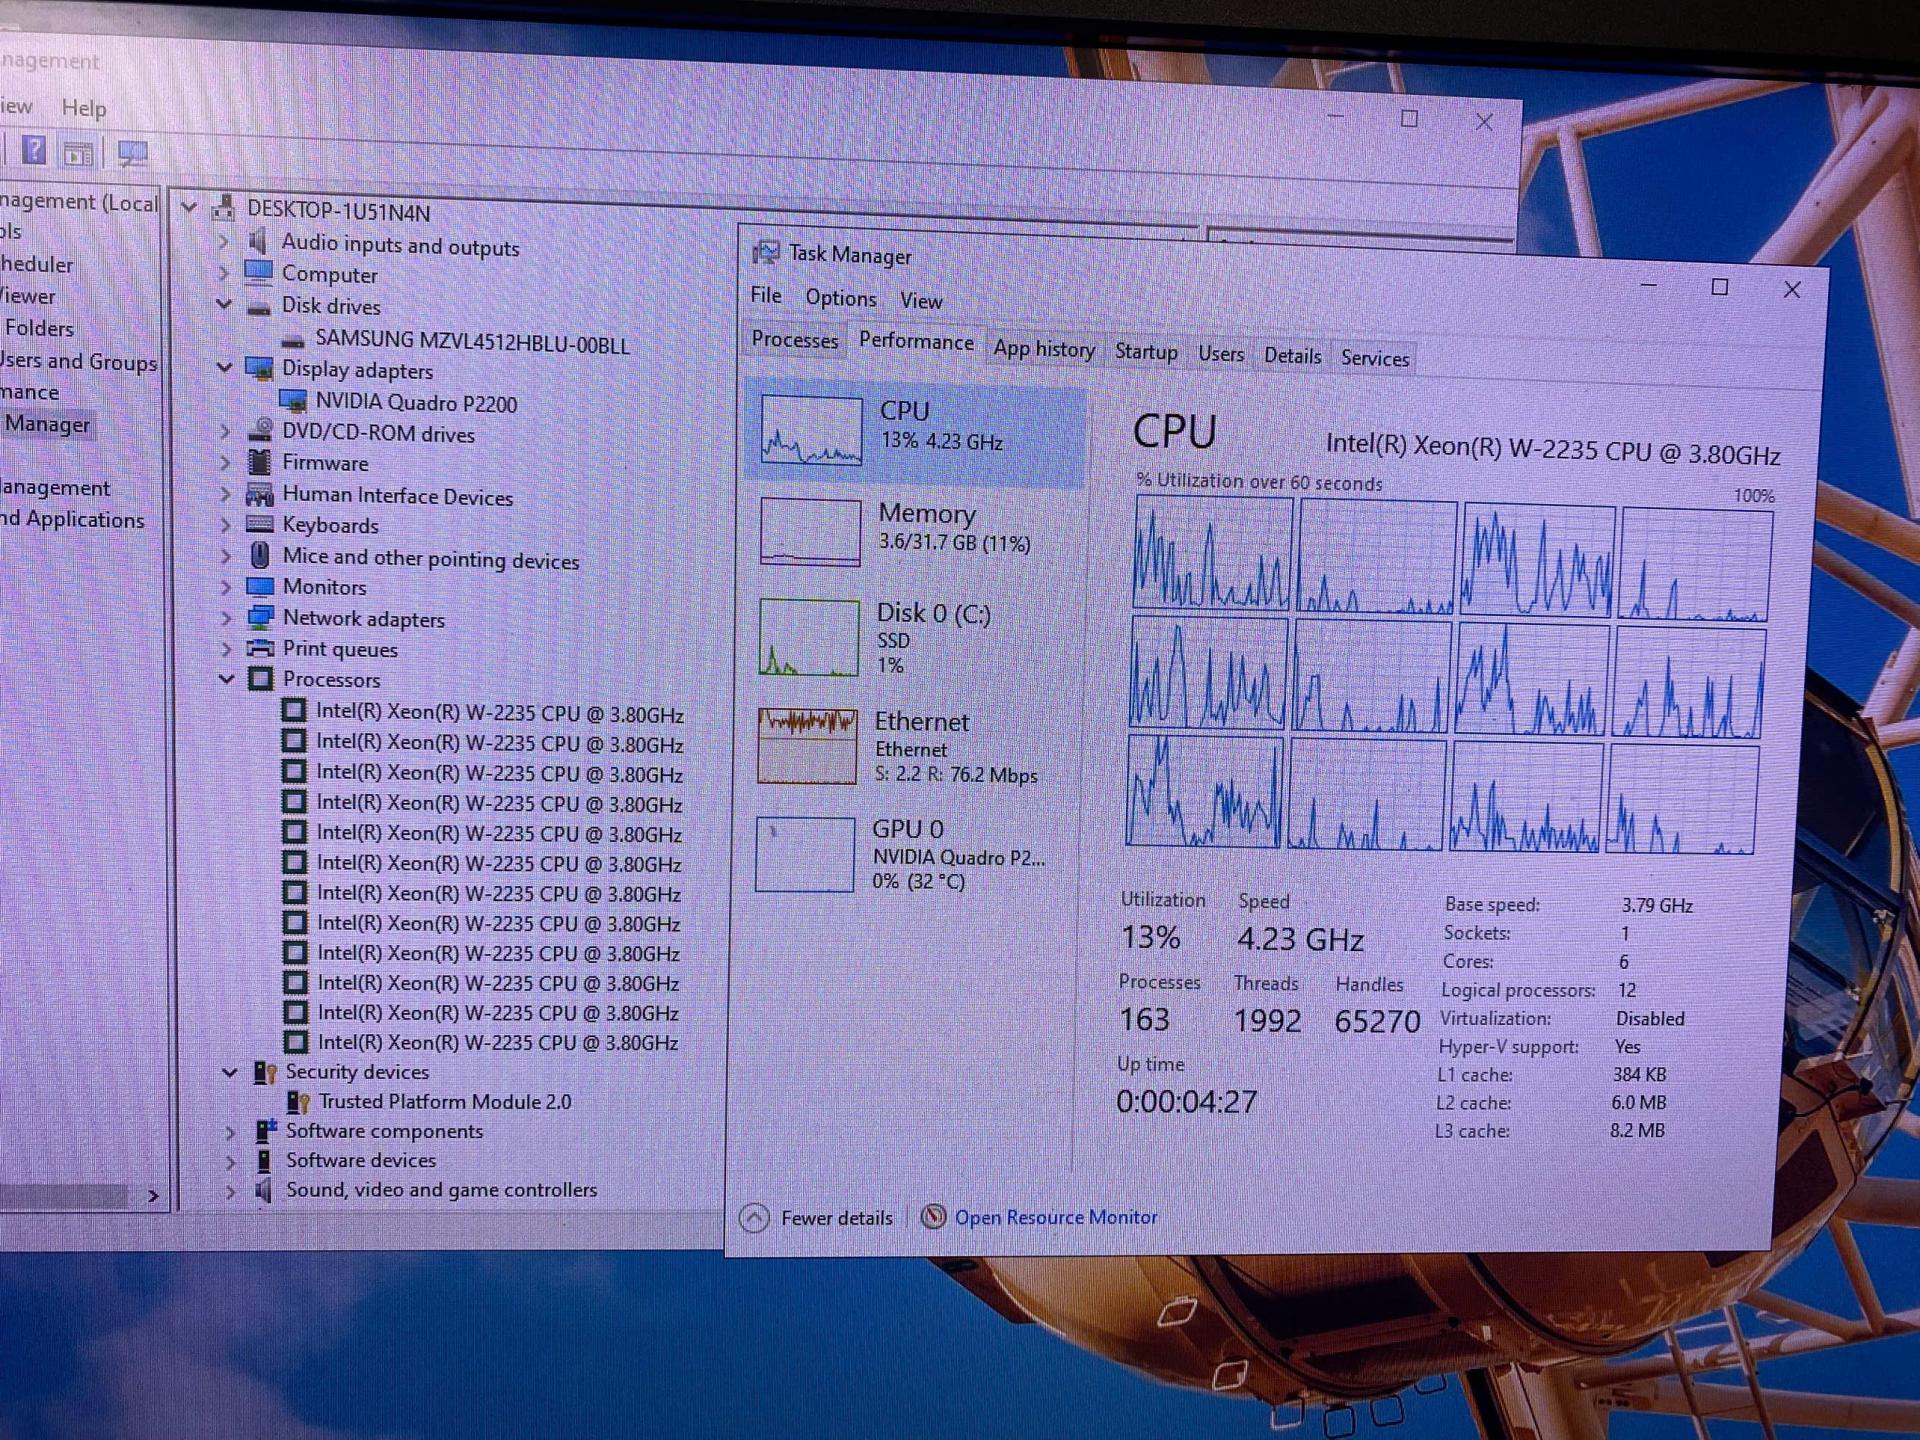Click the document icon in the toolbar
This screenshot has width=1920, height=1440.
[78, 152]
